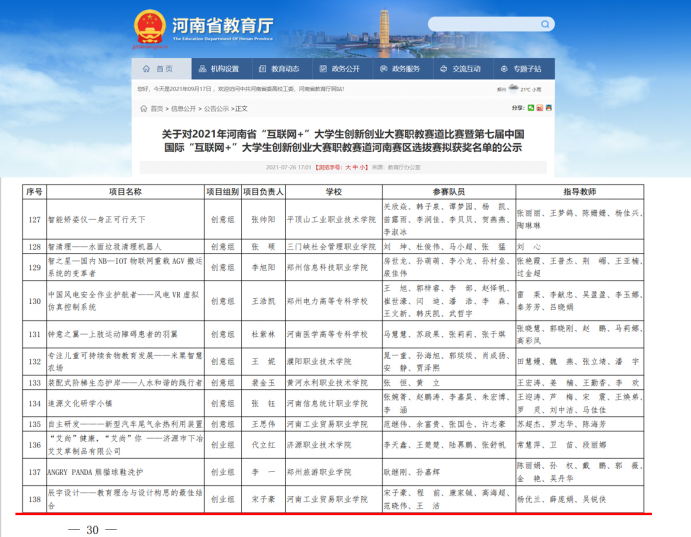Open the 机构设置 navigation tab
Viewport: 691px width, 537px height.
[217, 69]
